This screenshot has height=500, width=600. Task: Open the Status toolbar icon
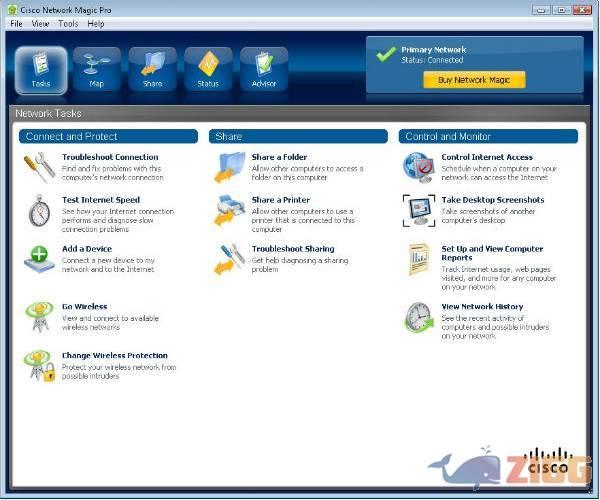tap(208, 69)
